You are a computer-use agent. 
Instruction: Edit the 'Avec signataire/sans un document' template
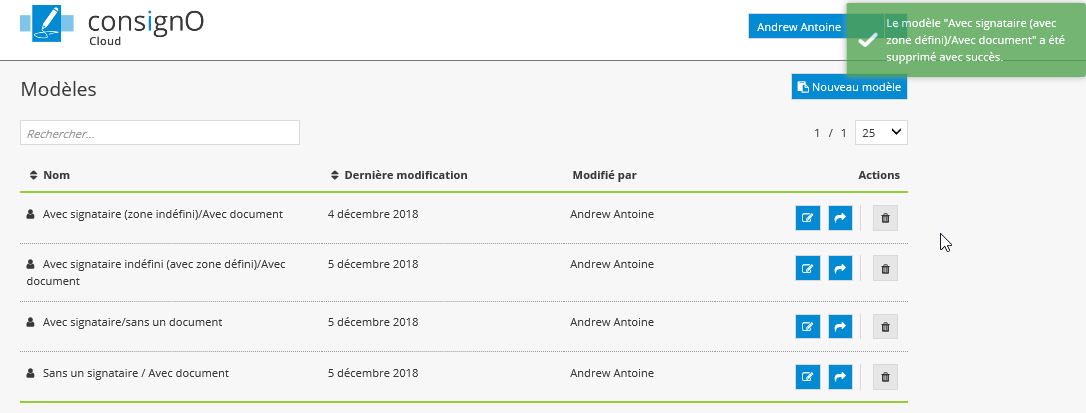coord(808,327)
